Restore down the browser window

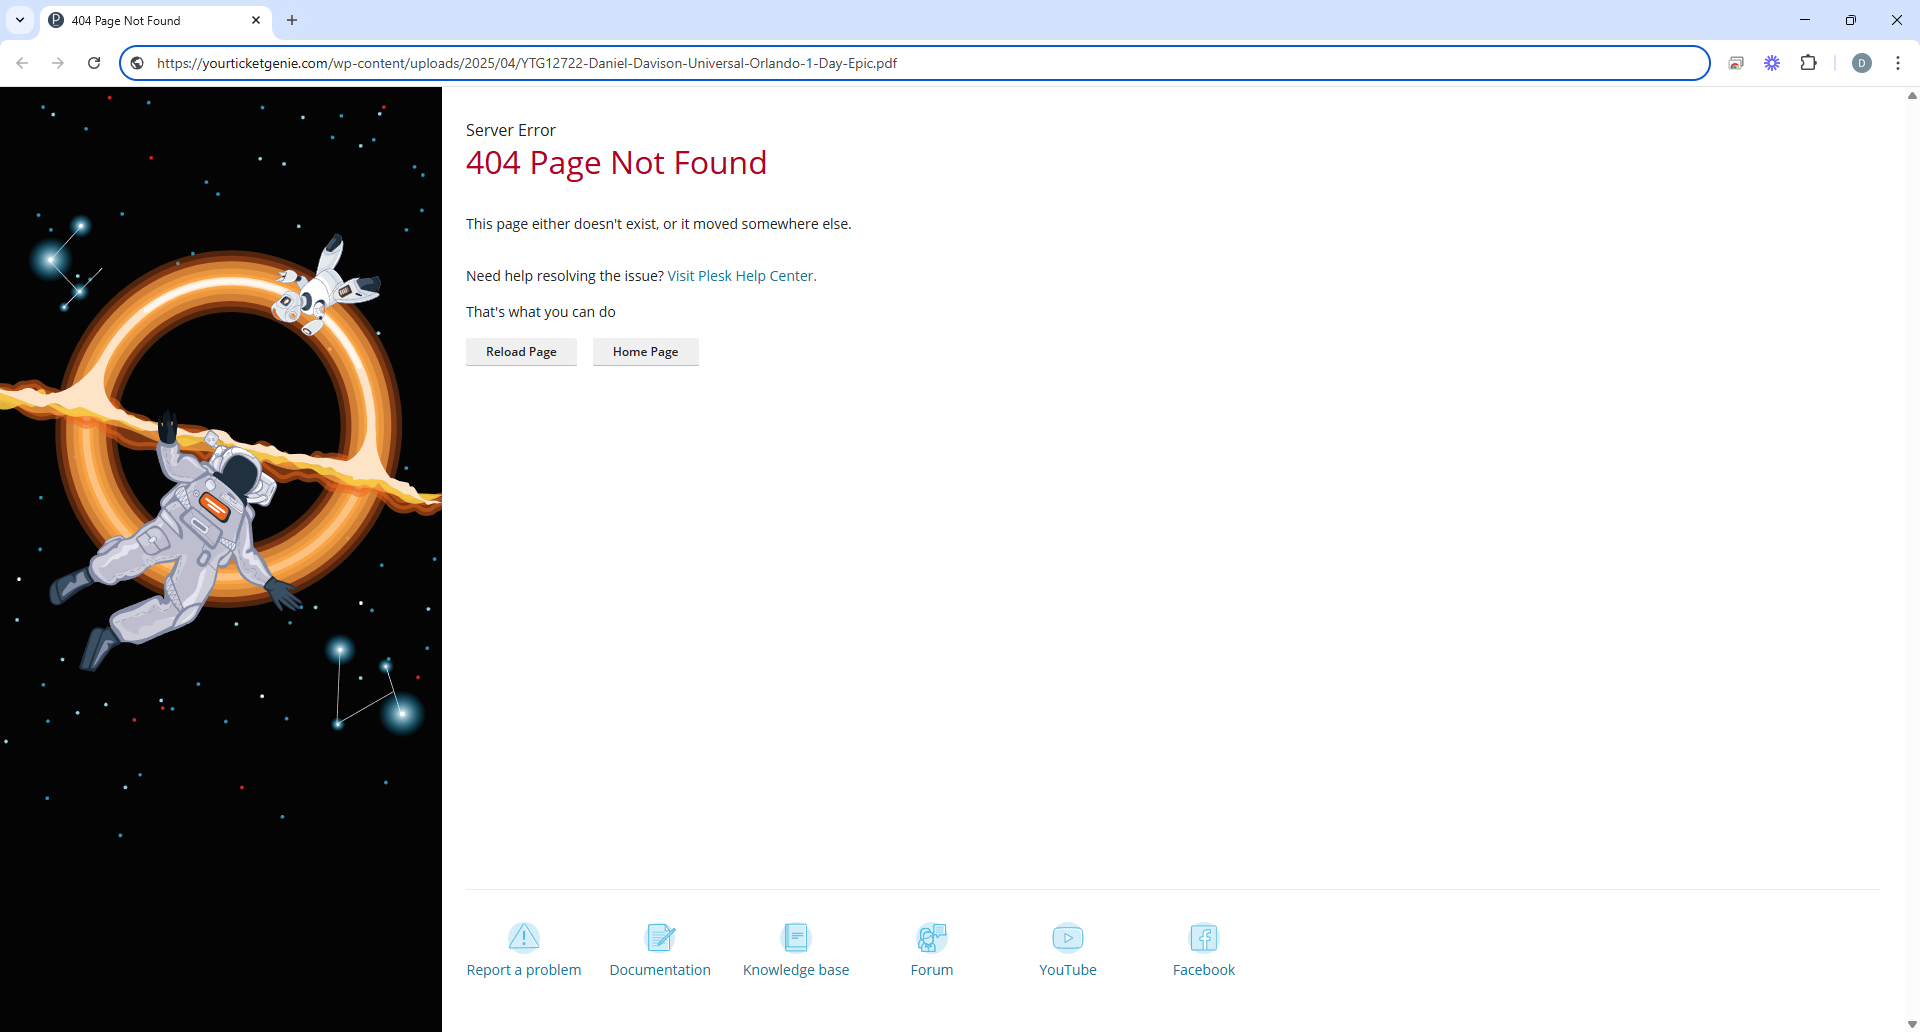1851,20
